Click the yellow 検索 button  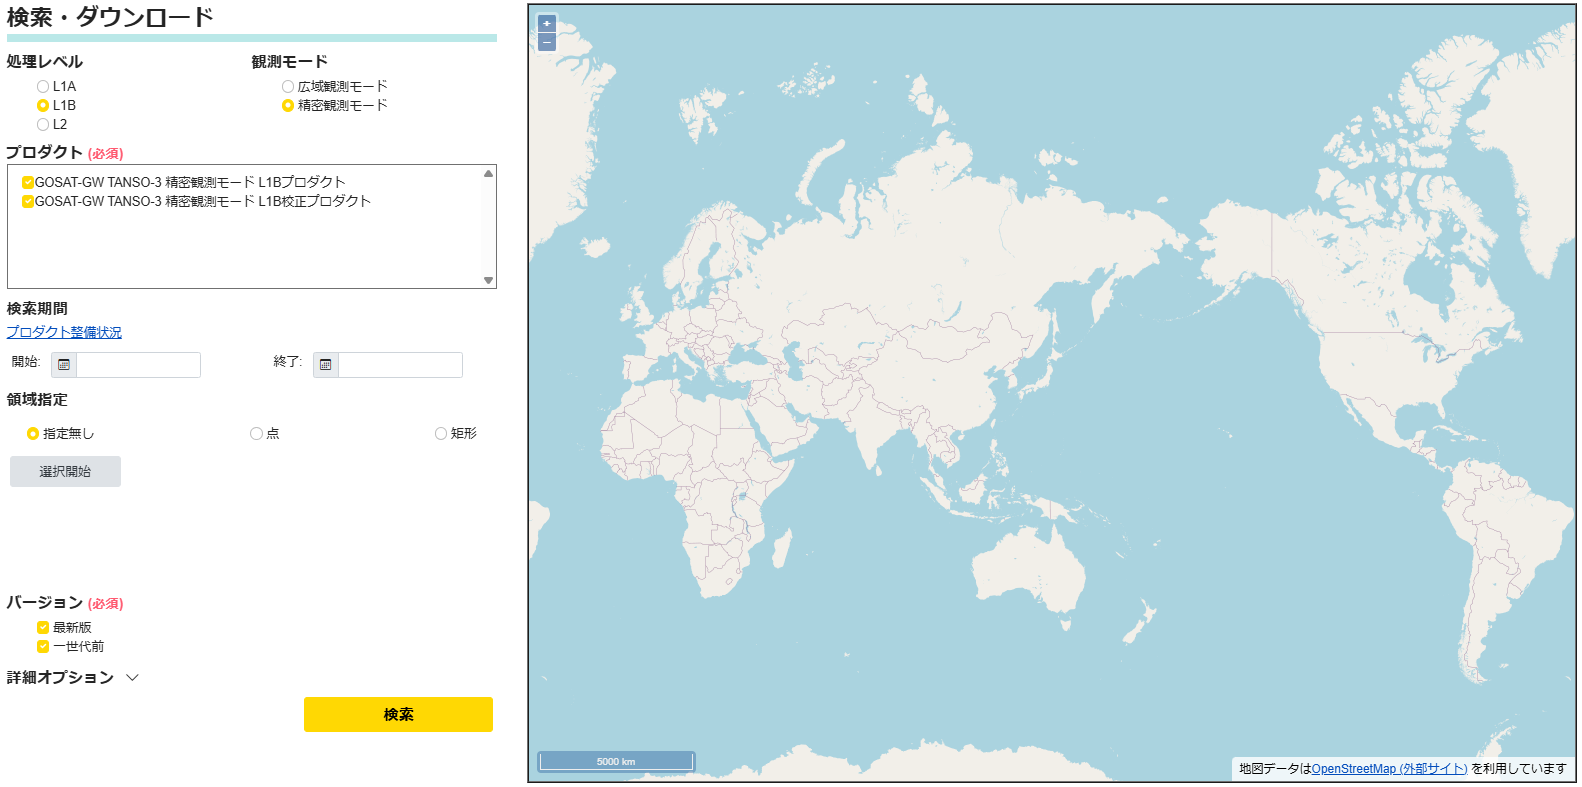pyautogui.click(x=398, y=714)
